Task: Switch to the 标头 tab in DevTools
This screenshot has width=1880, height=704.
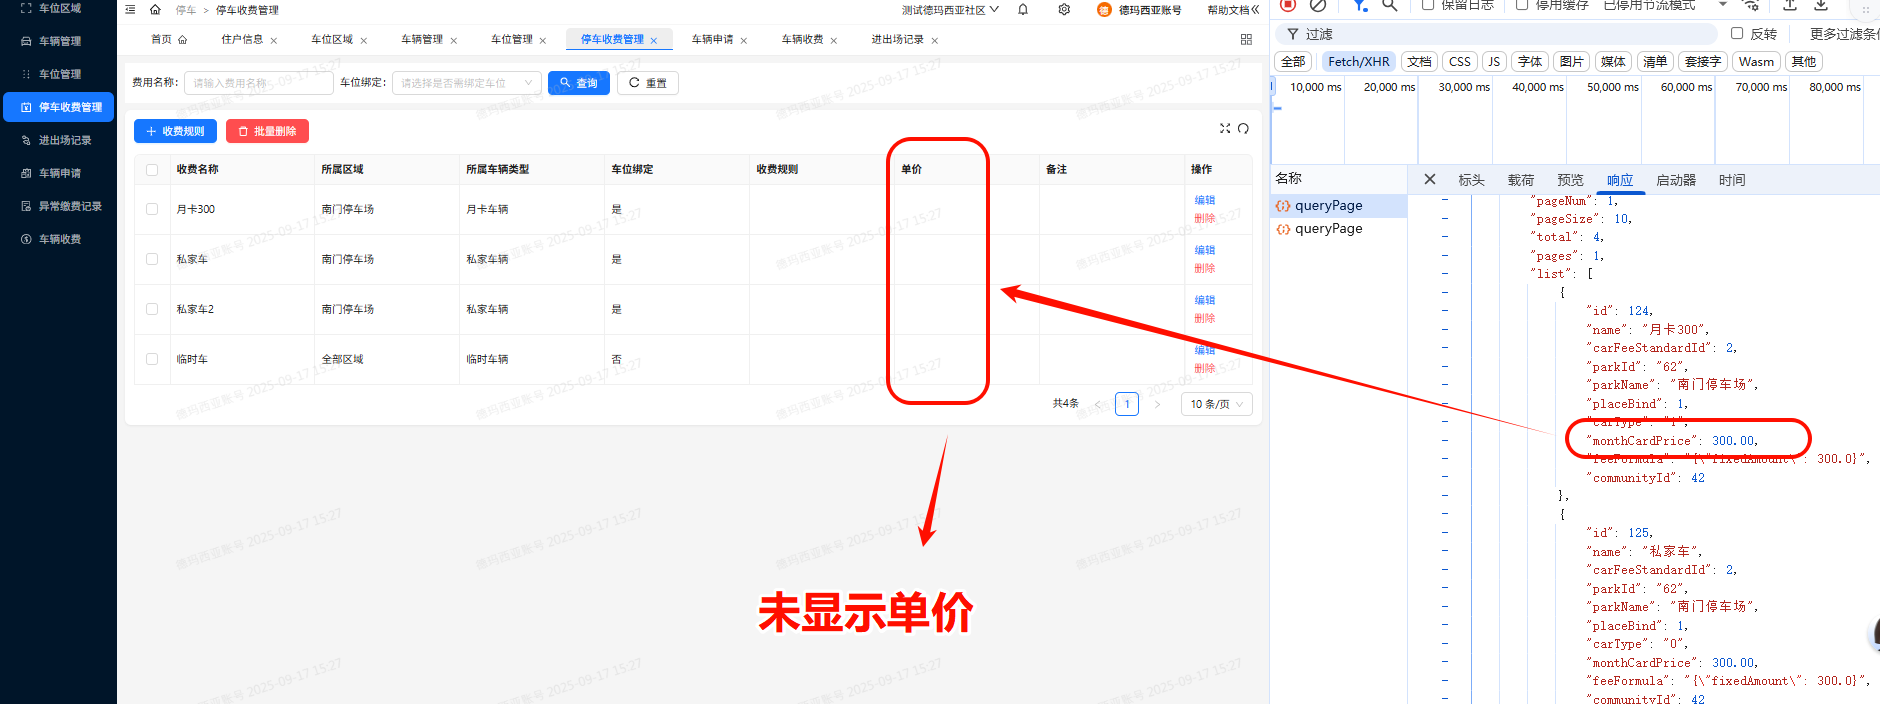Action: point(1471,180)
